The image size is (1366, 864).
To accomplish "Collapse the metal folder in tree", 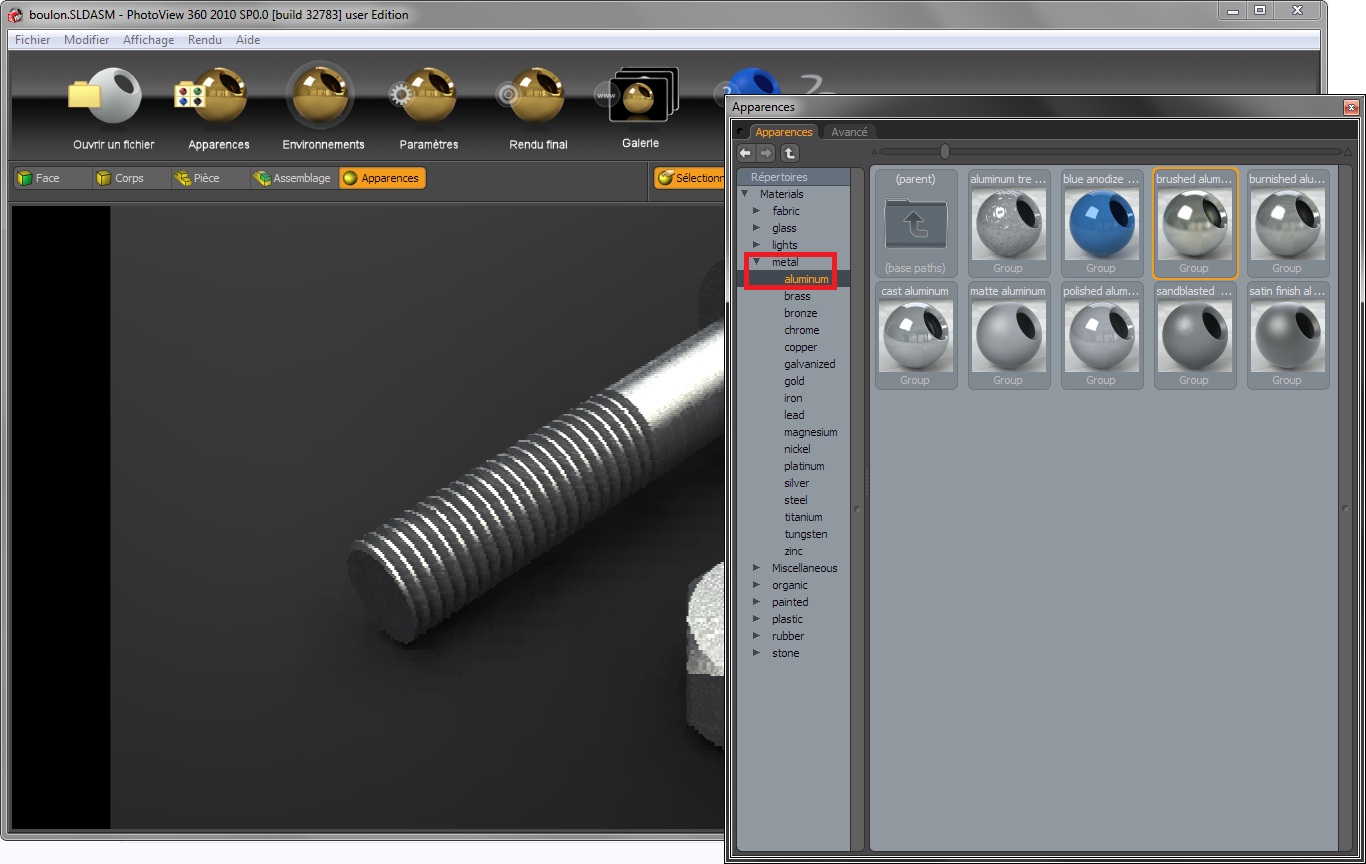I will point(757,262).
